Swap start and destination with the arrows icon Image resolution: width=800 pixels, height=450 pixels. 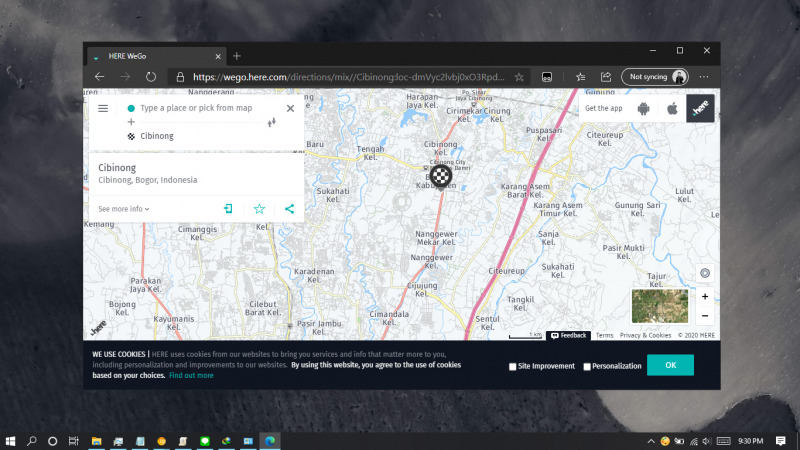271,122
